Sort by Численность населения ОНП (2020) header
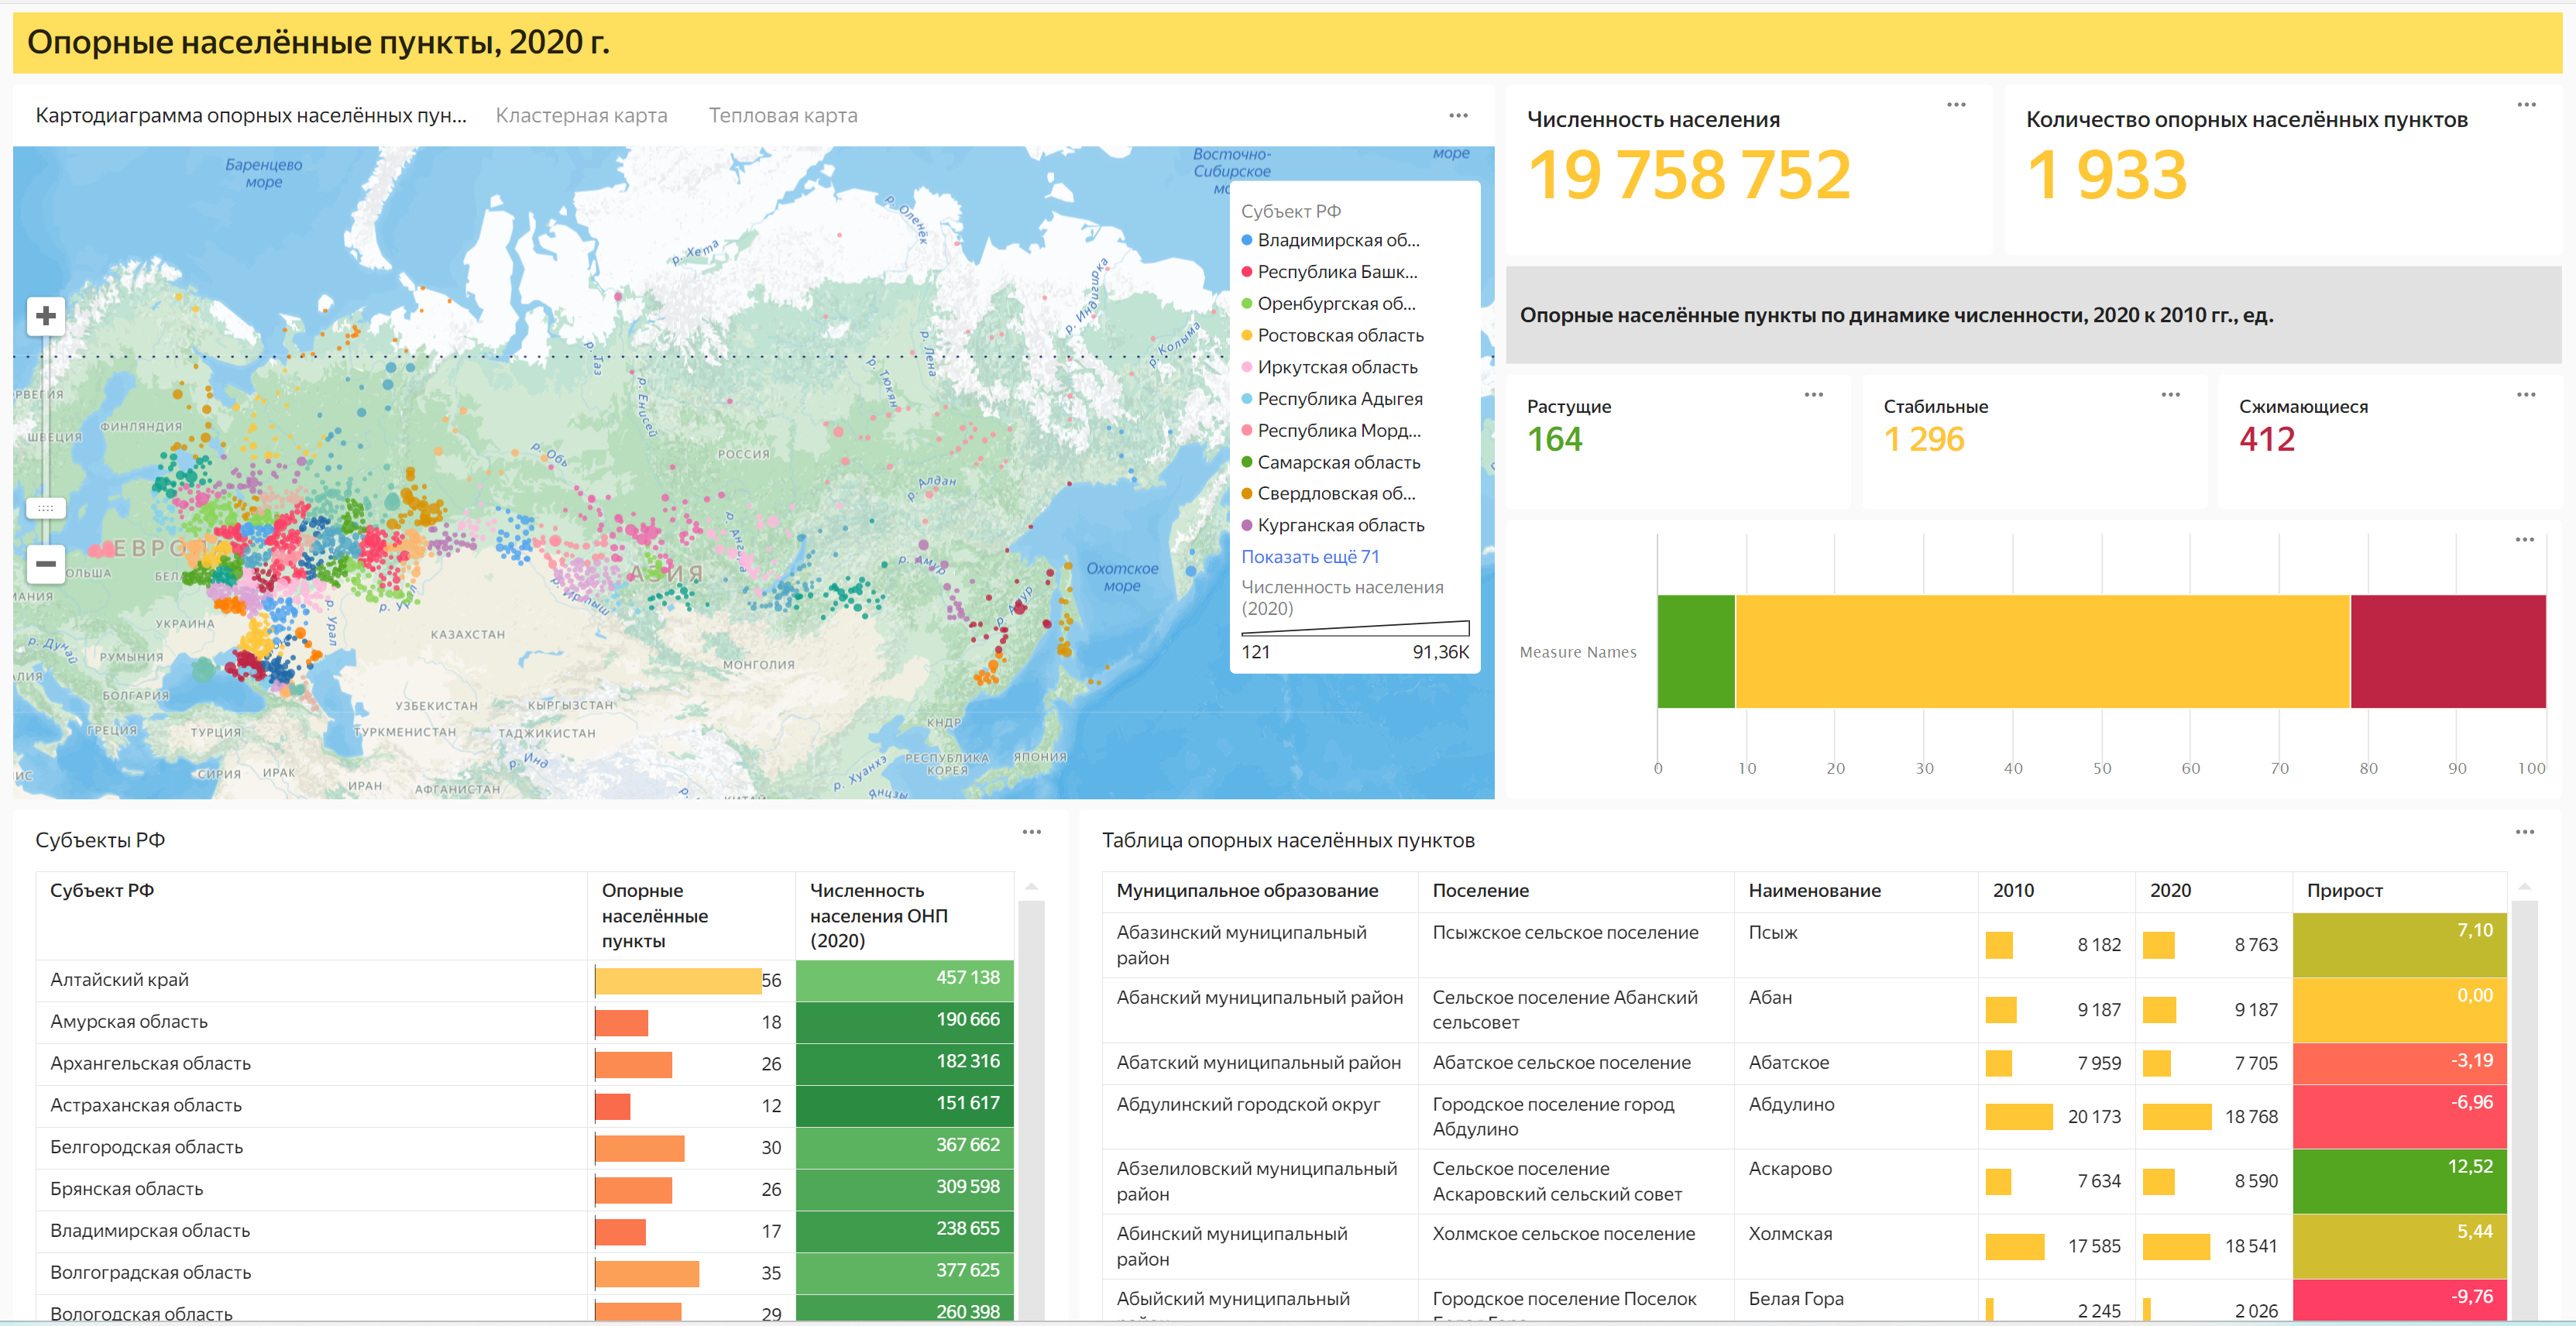 click(904, 916)
